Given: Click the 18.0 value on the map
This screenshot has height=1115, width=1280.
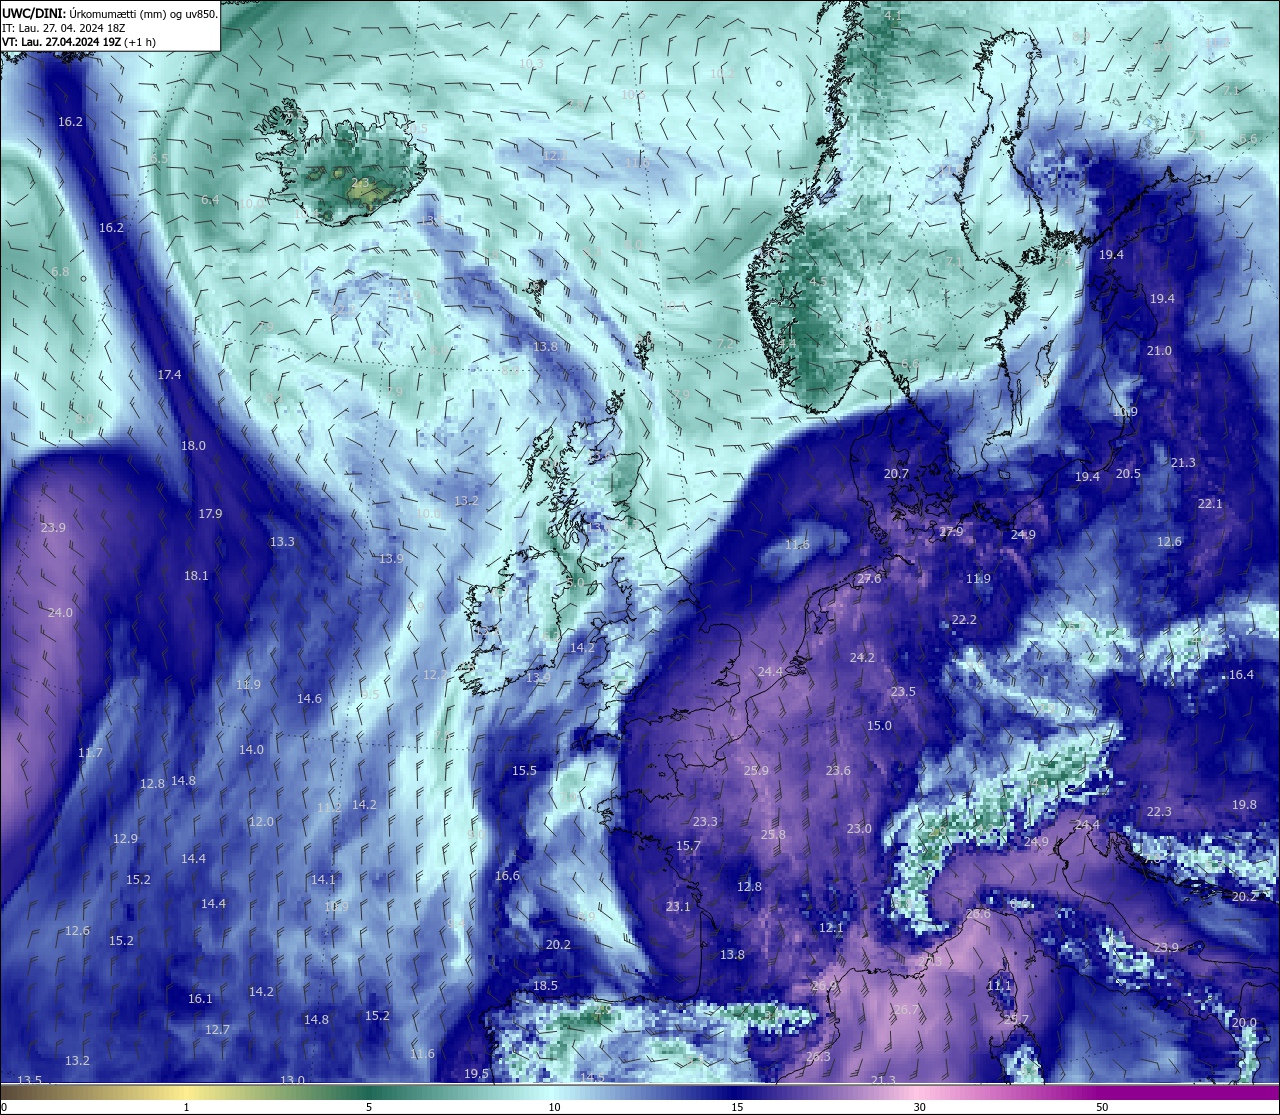Looking at the screenshot, I should [193, 446].
